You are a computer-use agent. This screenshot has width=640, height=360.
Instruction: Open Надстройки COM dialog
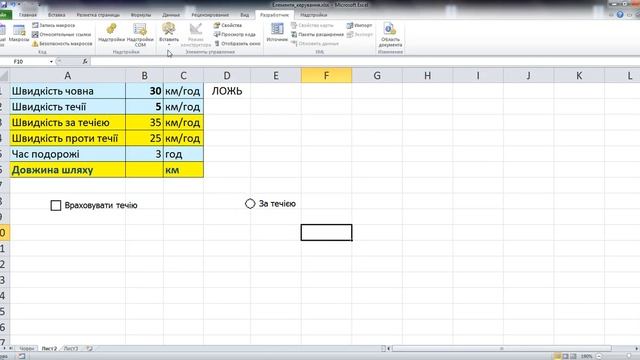140,35
